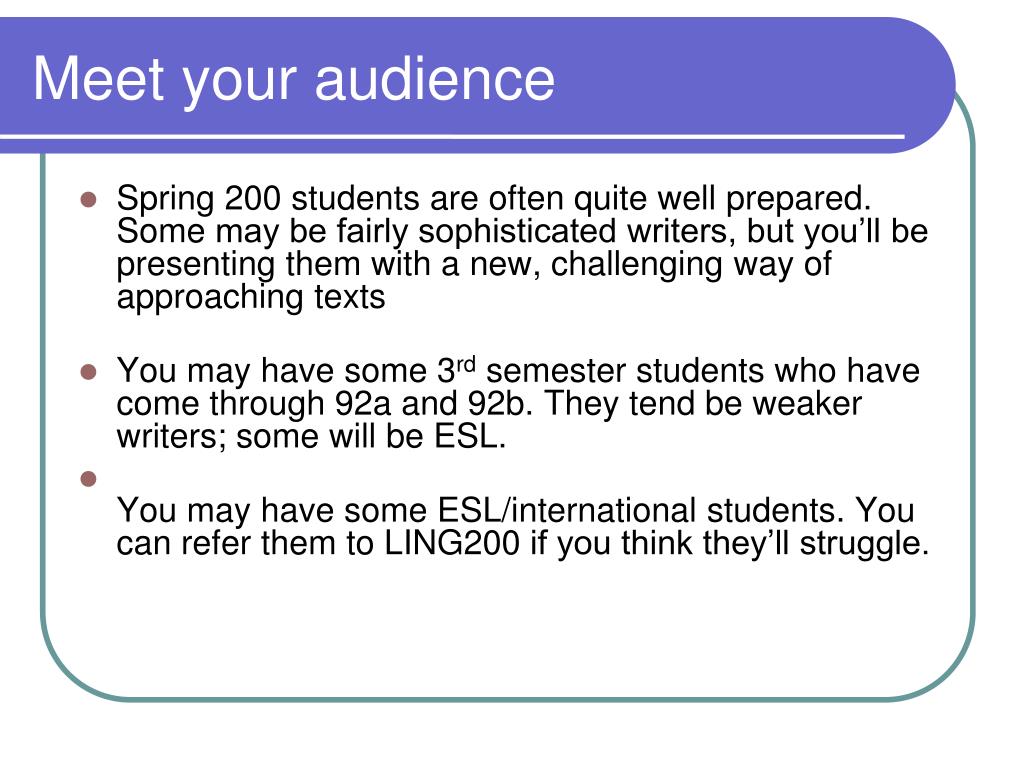Select the bullet dot before 'Spring 200 students'
The image size is (1024, 768).
88,199
